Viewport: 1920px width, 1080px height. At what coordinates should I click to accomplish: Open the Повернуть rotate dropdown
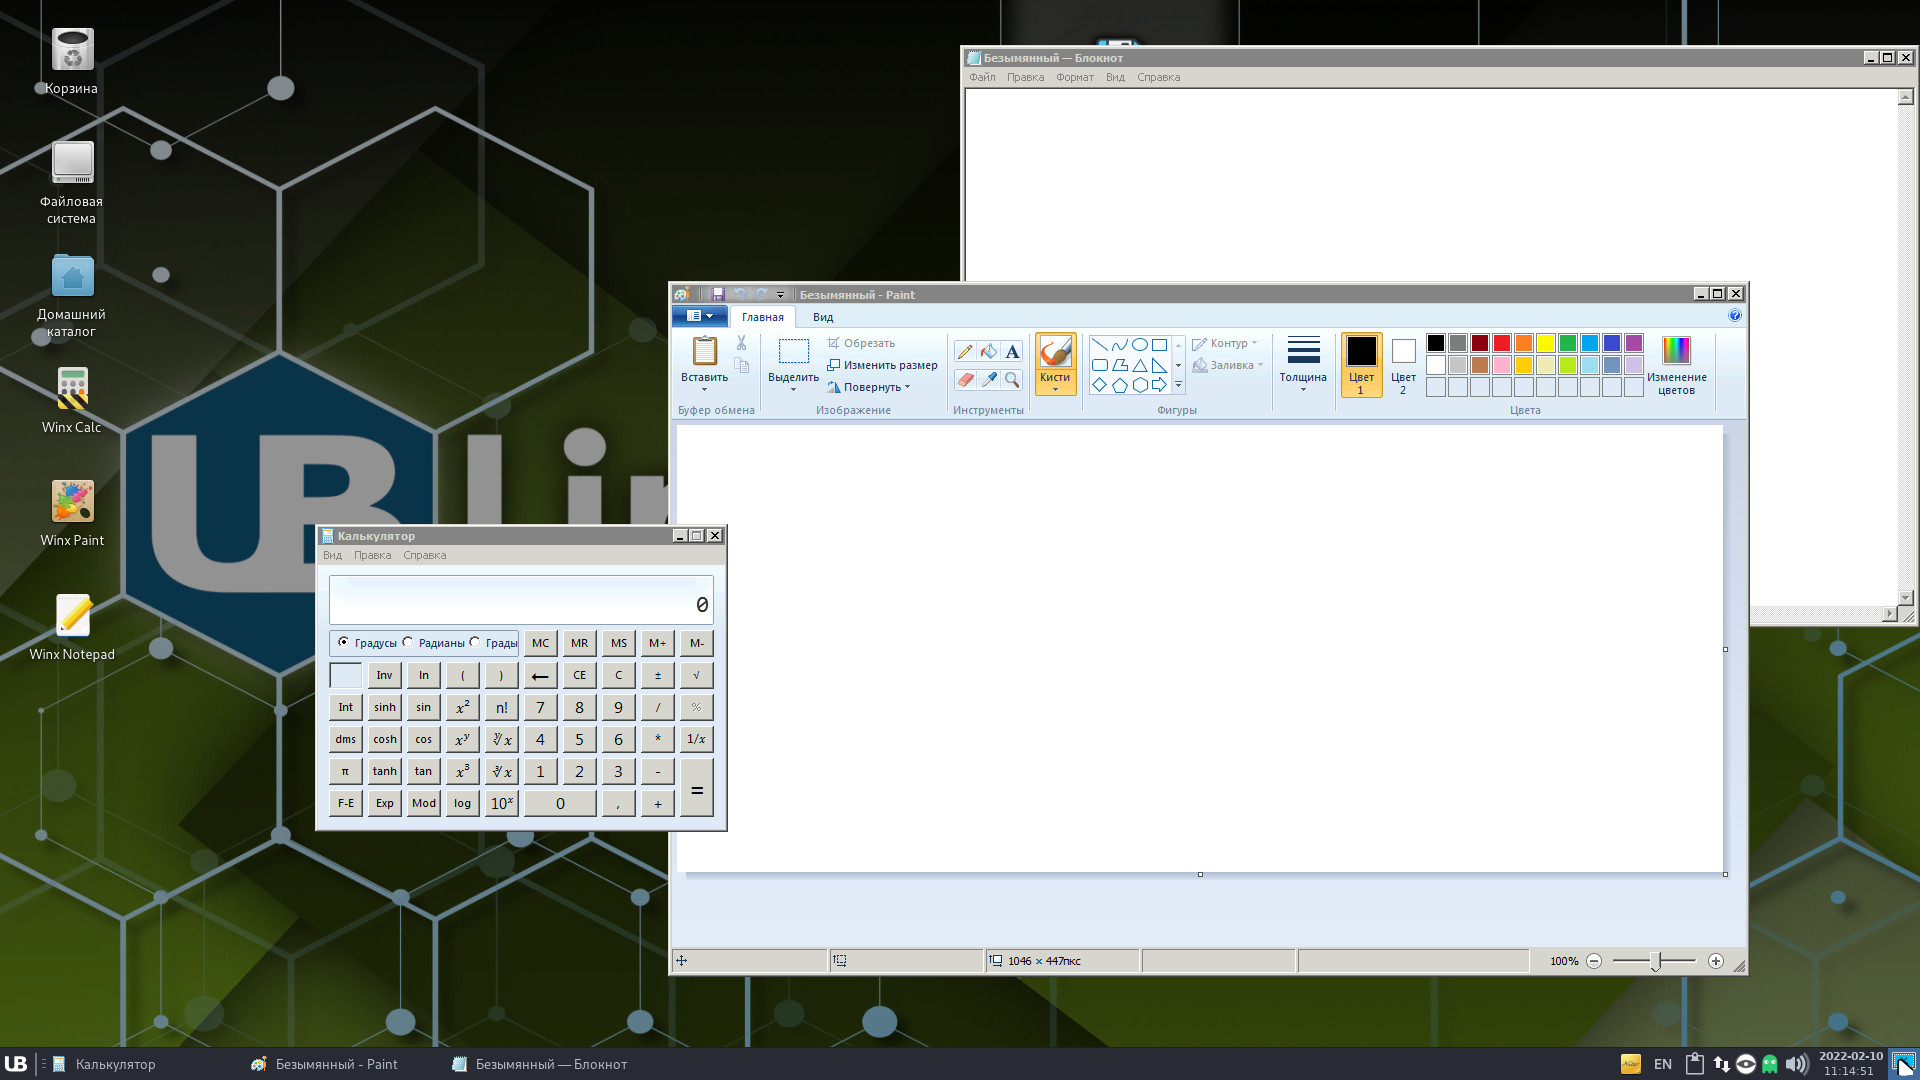tap(872, 387)
